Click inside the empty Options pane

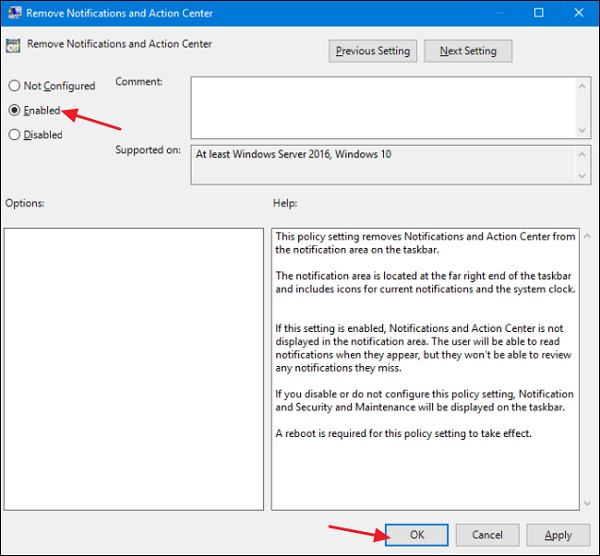point(134,369)
